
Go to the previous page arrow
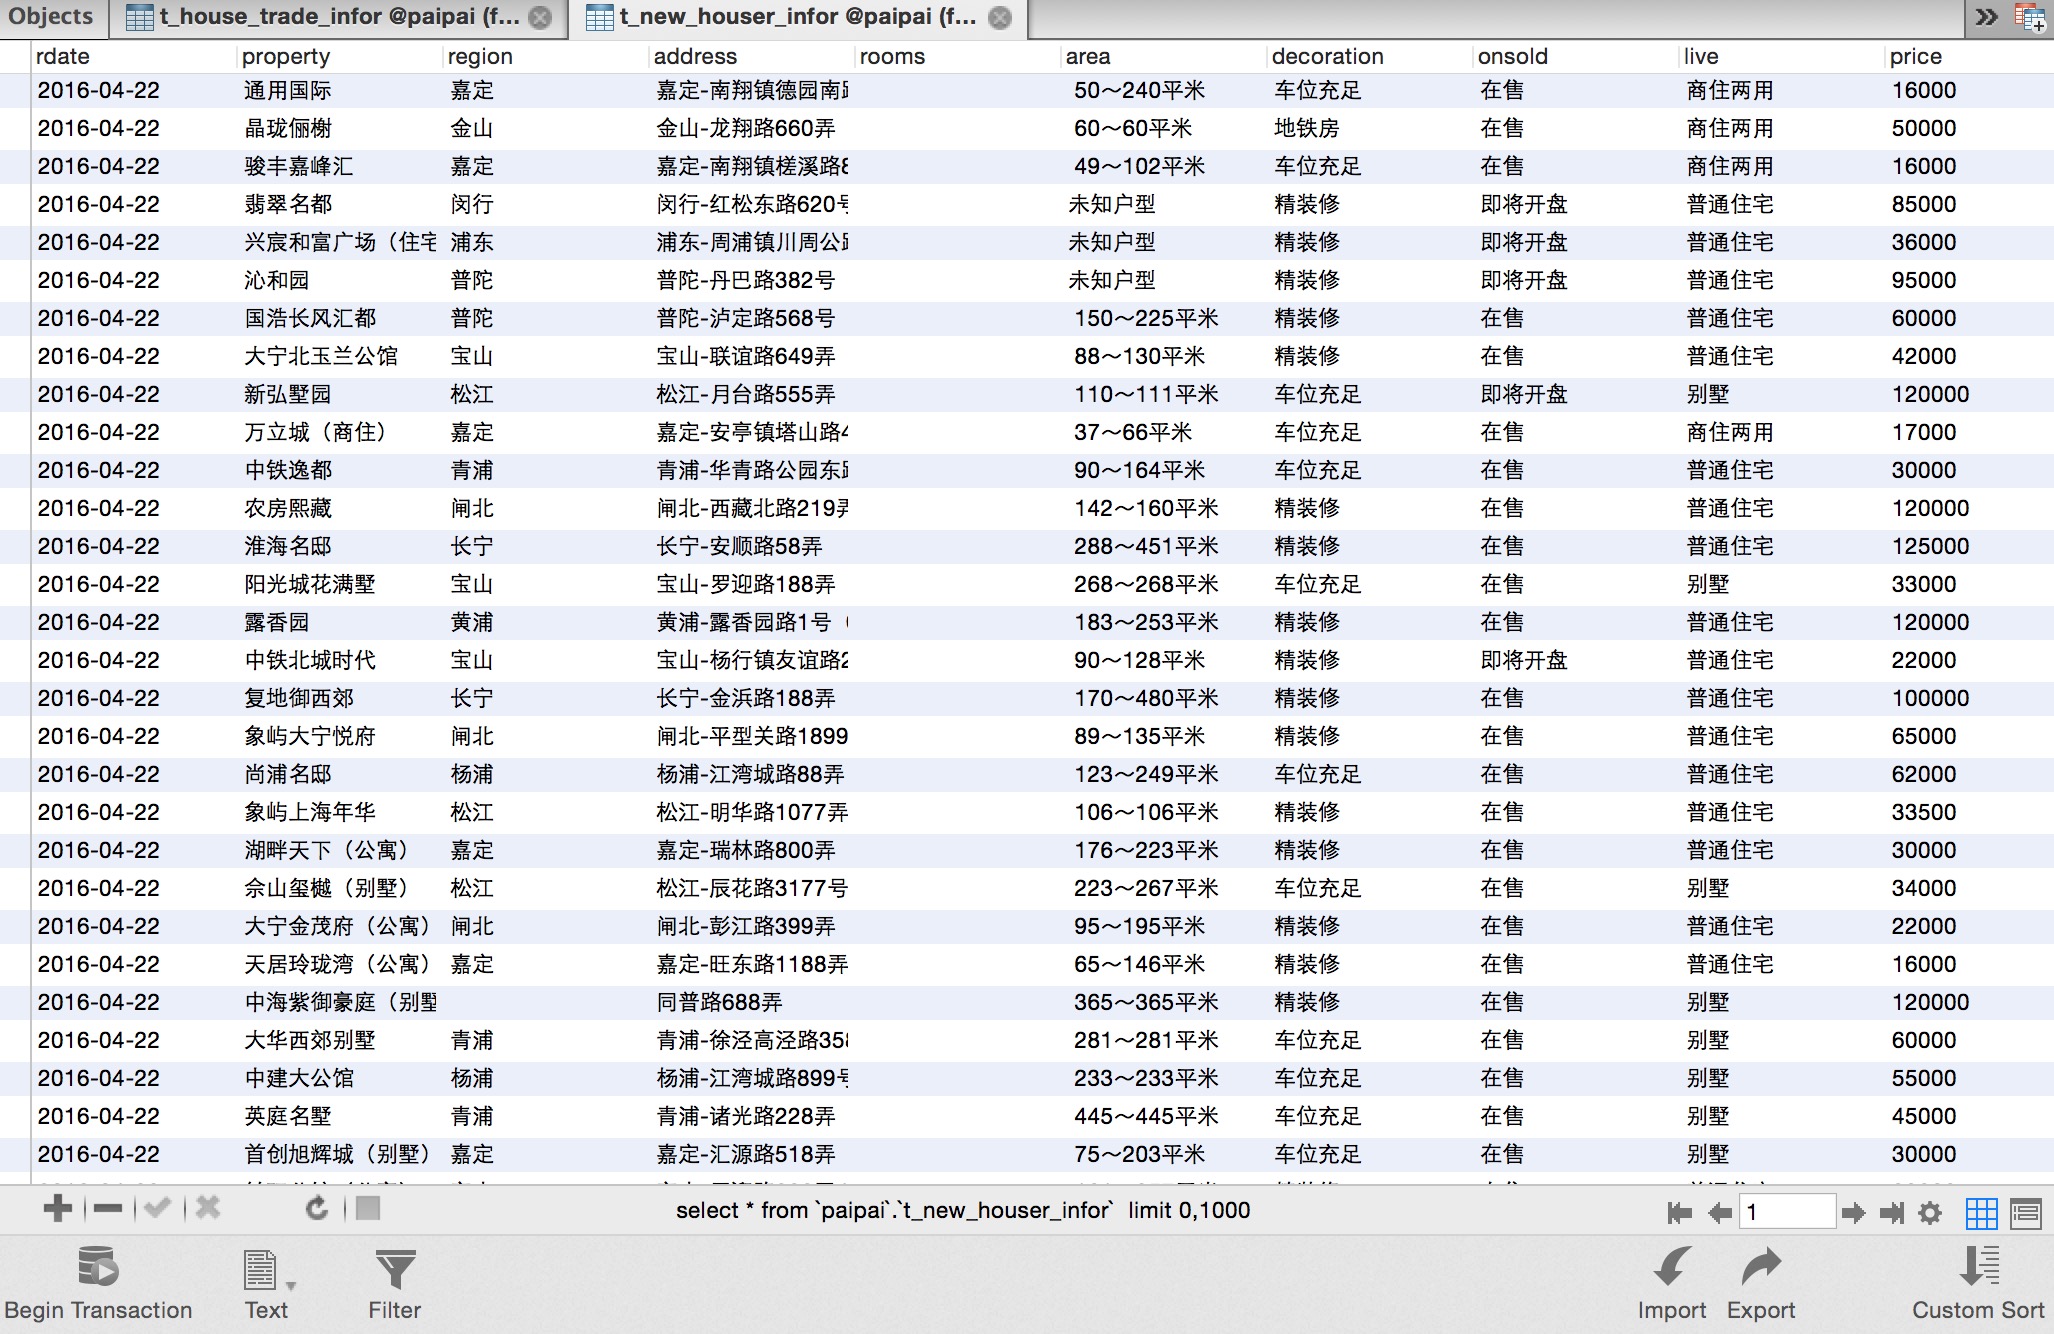[1720, 1213]
